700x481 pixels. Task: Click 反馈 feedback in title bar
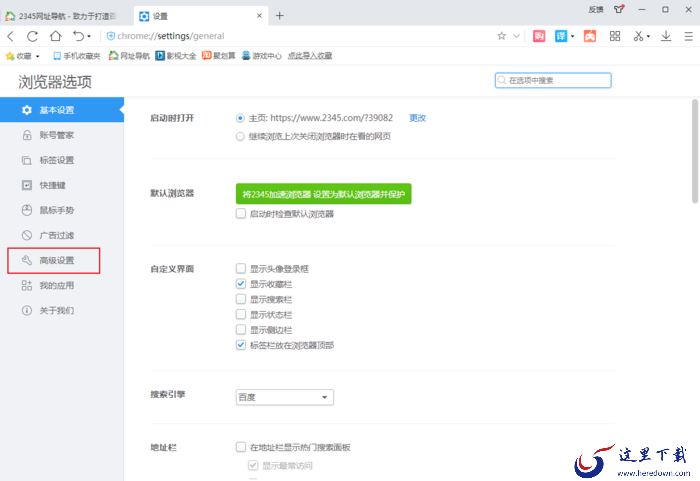pyautogui.click(x=596, y=9)
